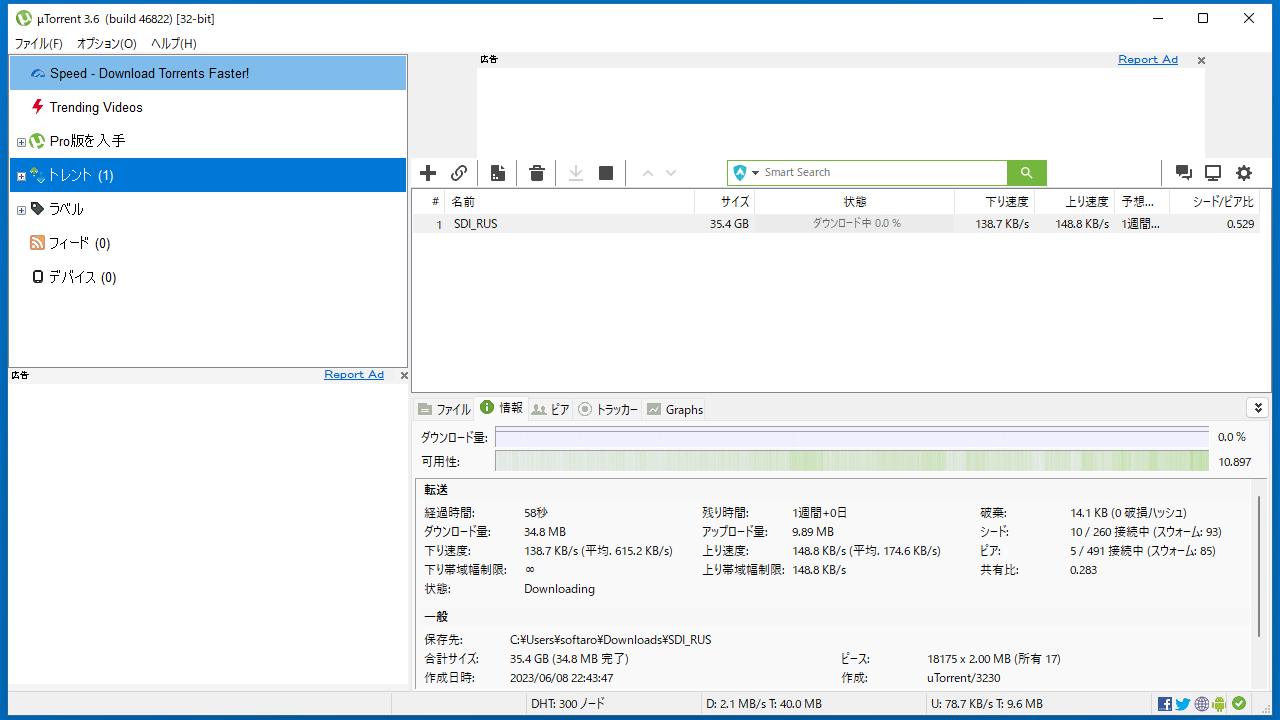This screenshot has height=720, width=1280.
Task: Click the Remove torrent trash icon
Action: coord(537,173)
